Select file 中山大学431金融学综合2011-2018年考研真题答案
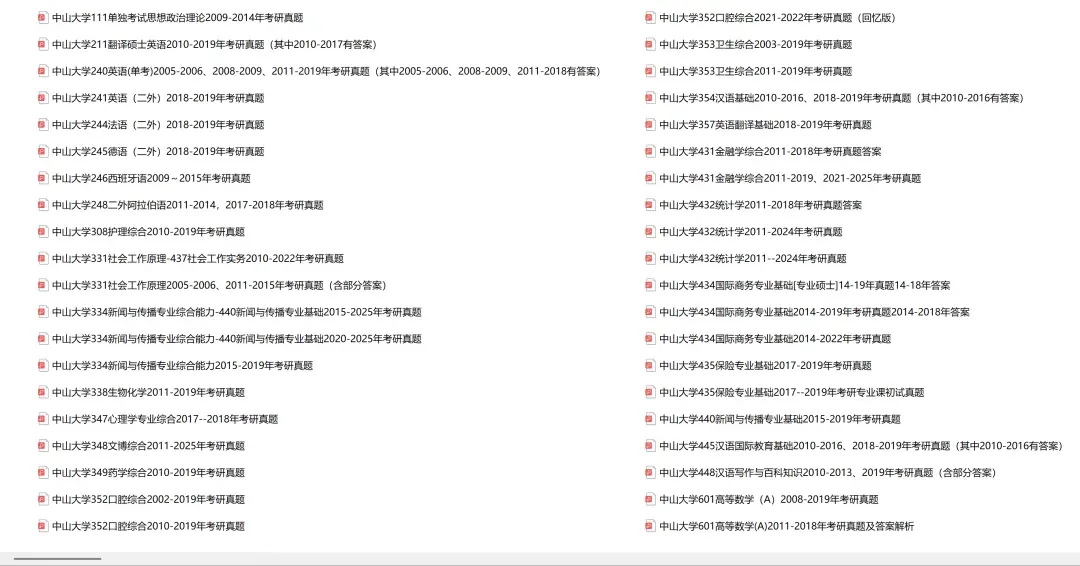This screenshot has width=1080, height=566. point(770,151)
